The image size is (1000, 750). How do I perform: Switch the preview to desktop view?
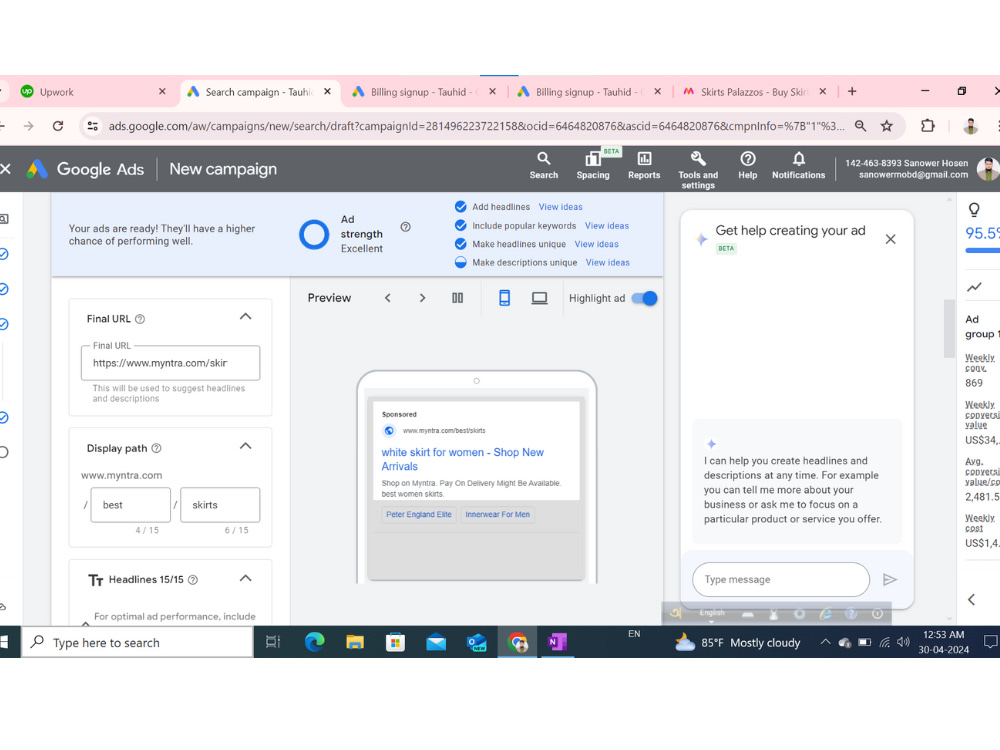coord(540,298)
